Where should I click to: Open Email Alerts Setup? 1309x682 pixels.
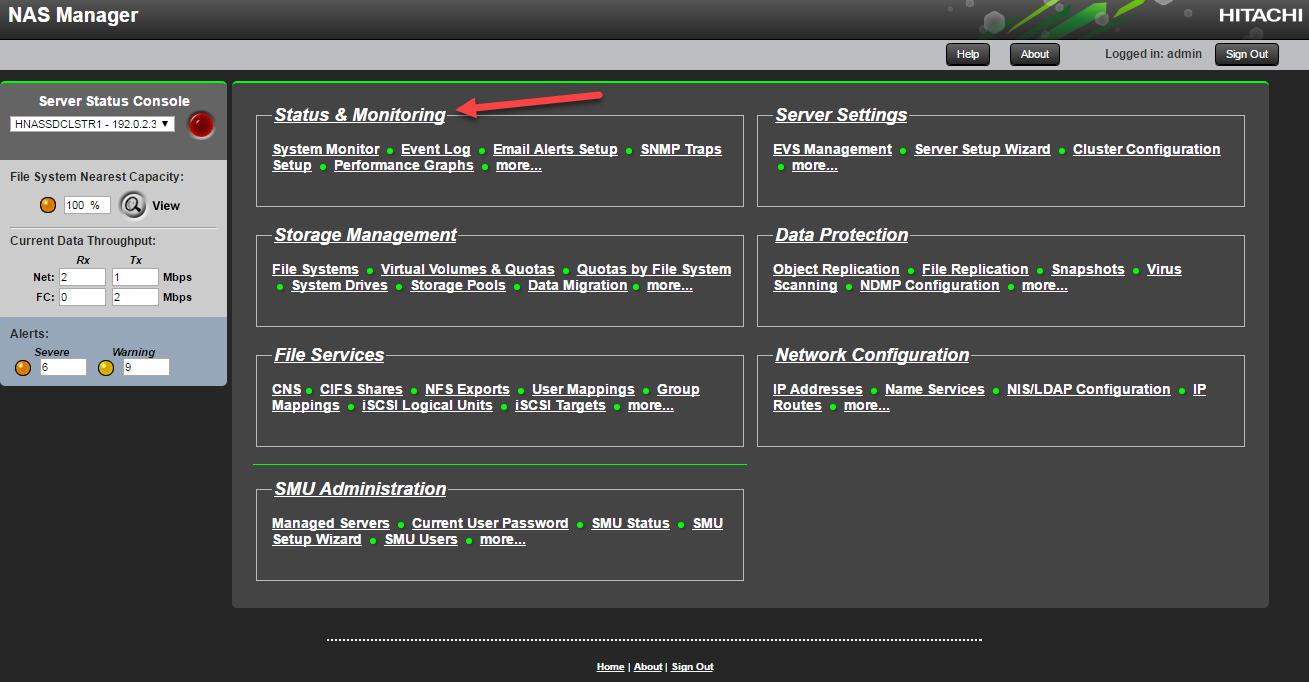(555, 149)
